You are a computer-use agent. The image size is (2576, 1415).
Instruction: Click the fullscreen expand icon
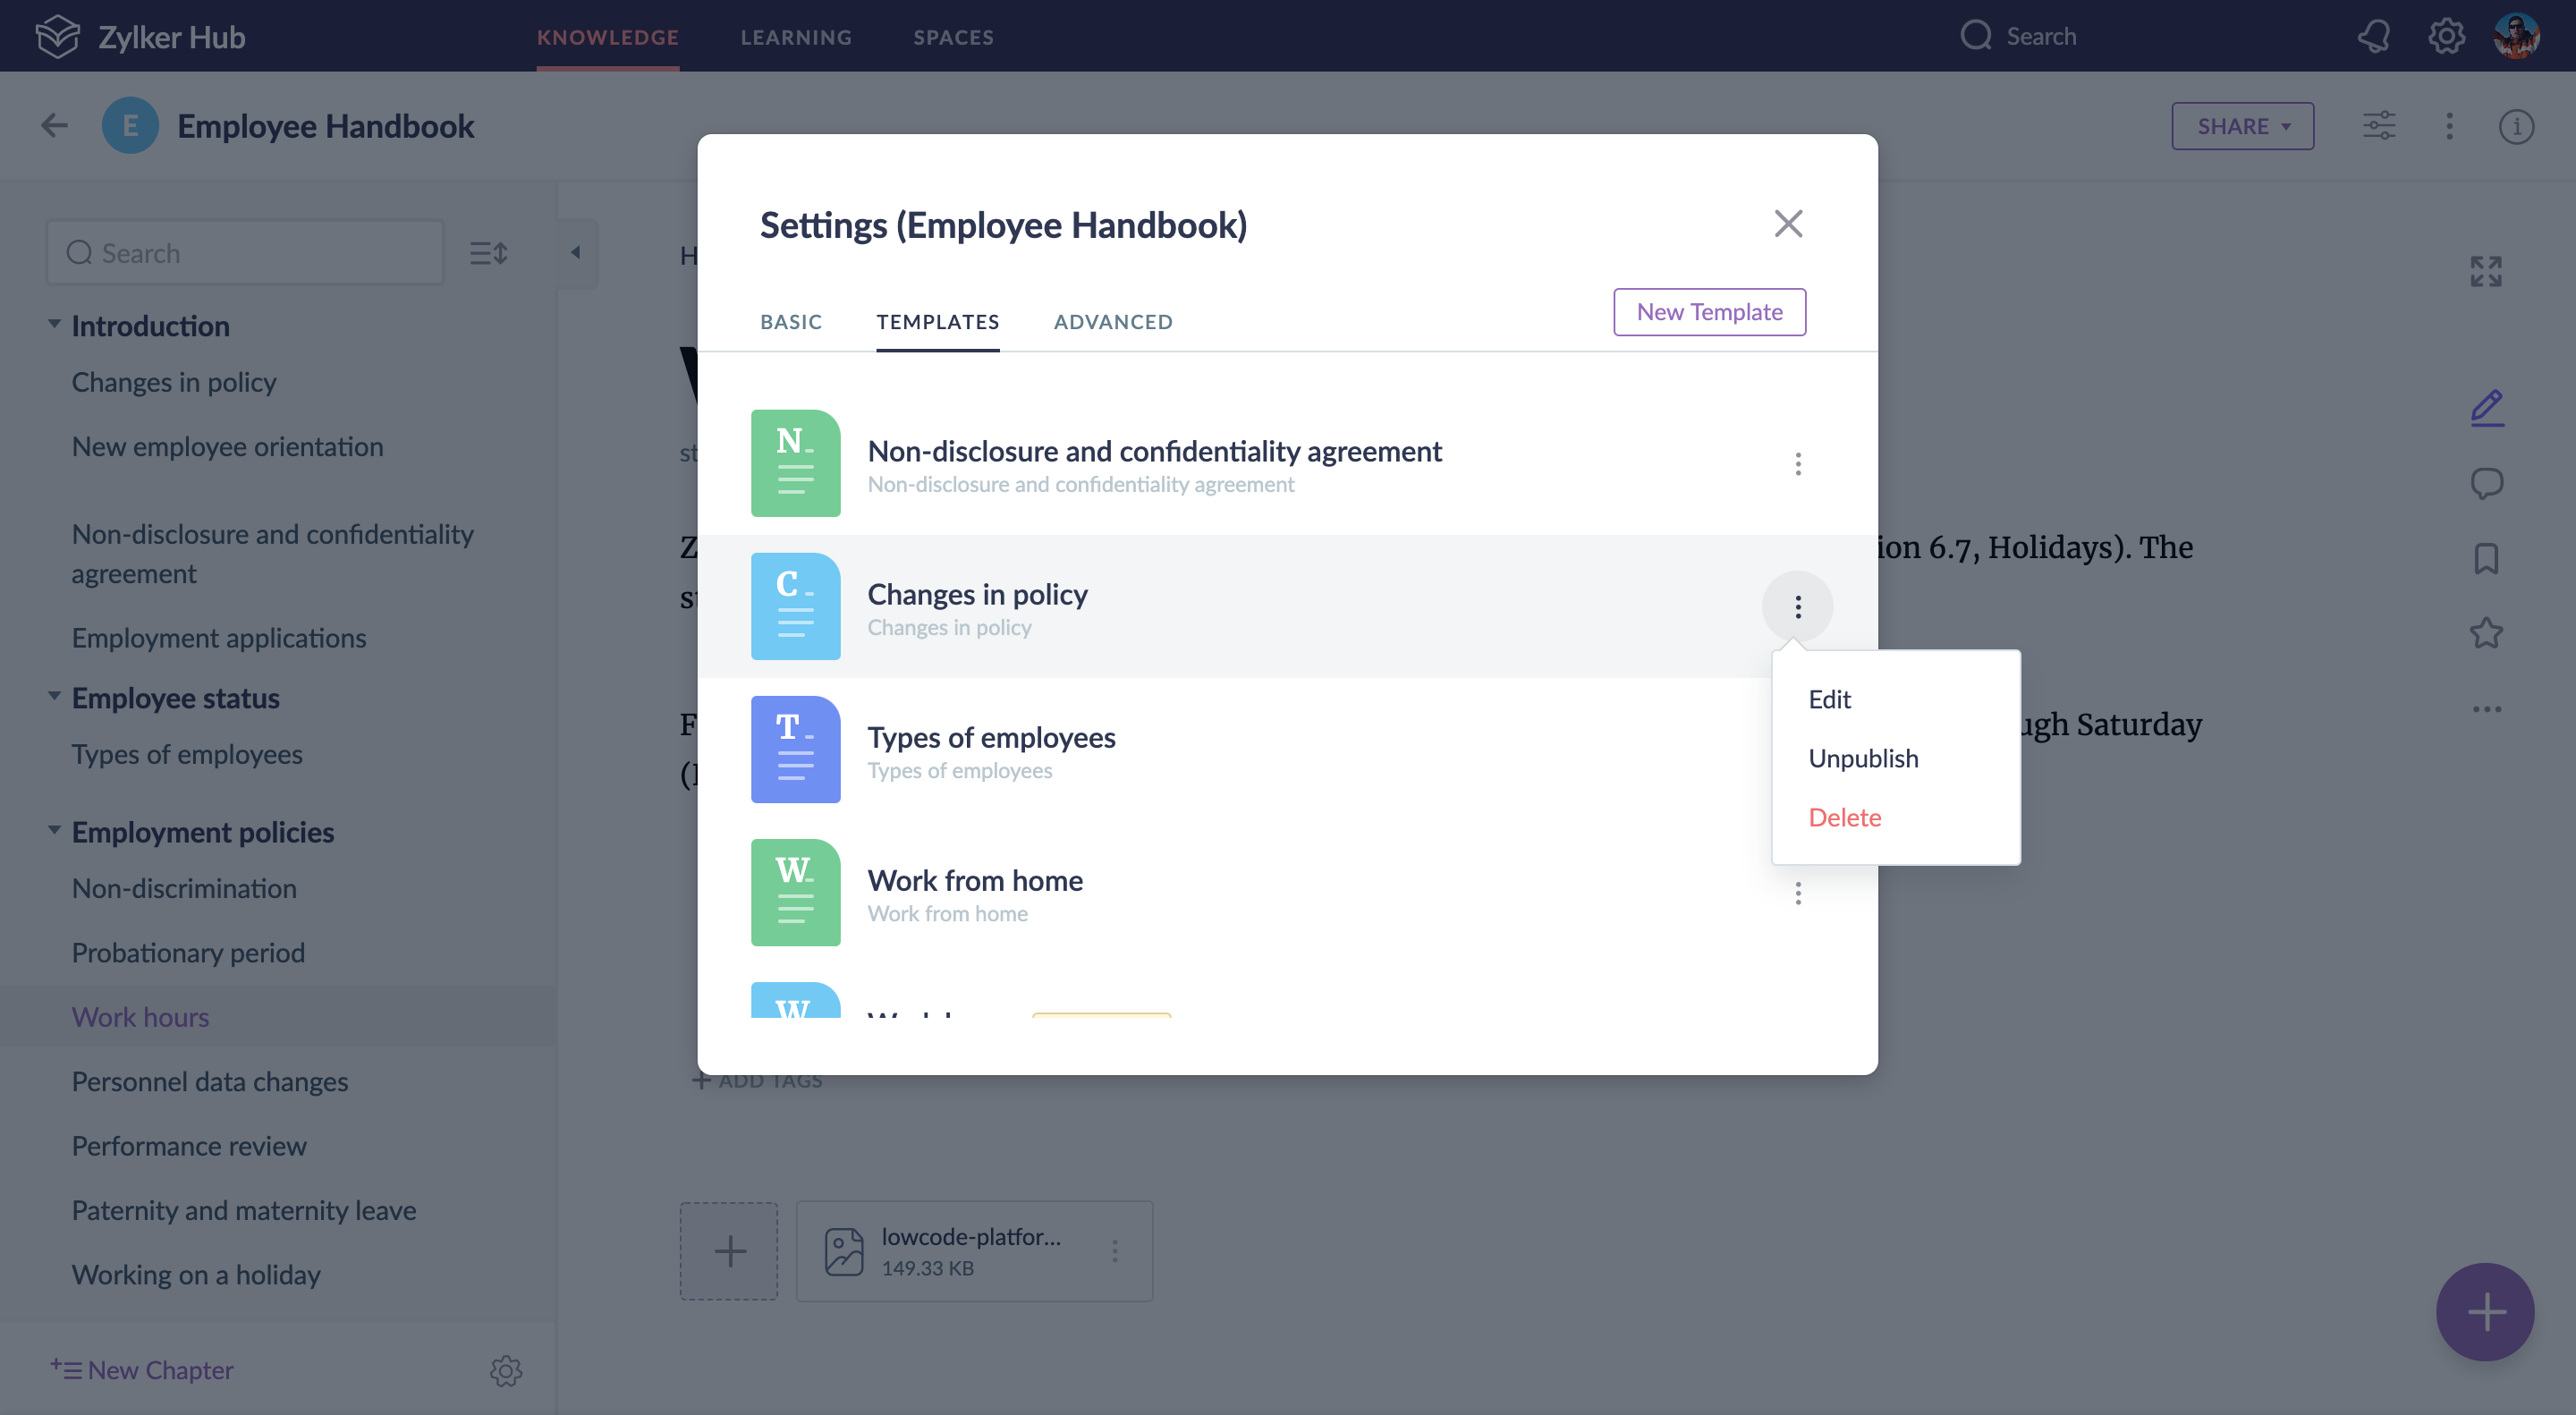(2486, 271)
